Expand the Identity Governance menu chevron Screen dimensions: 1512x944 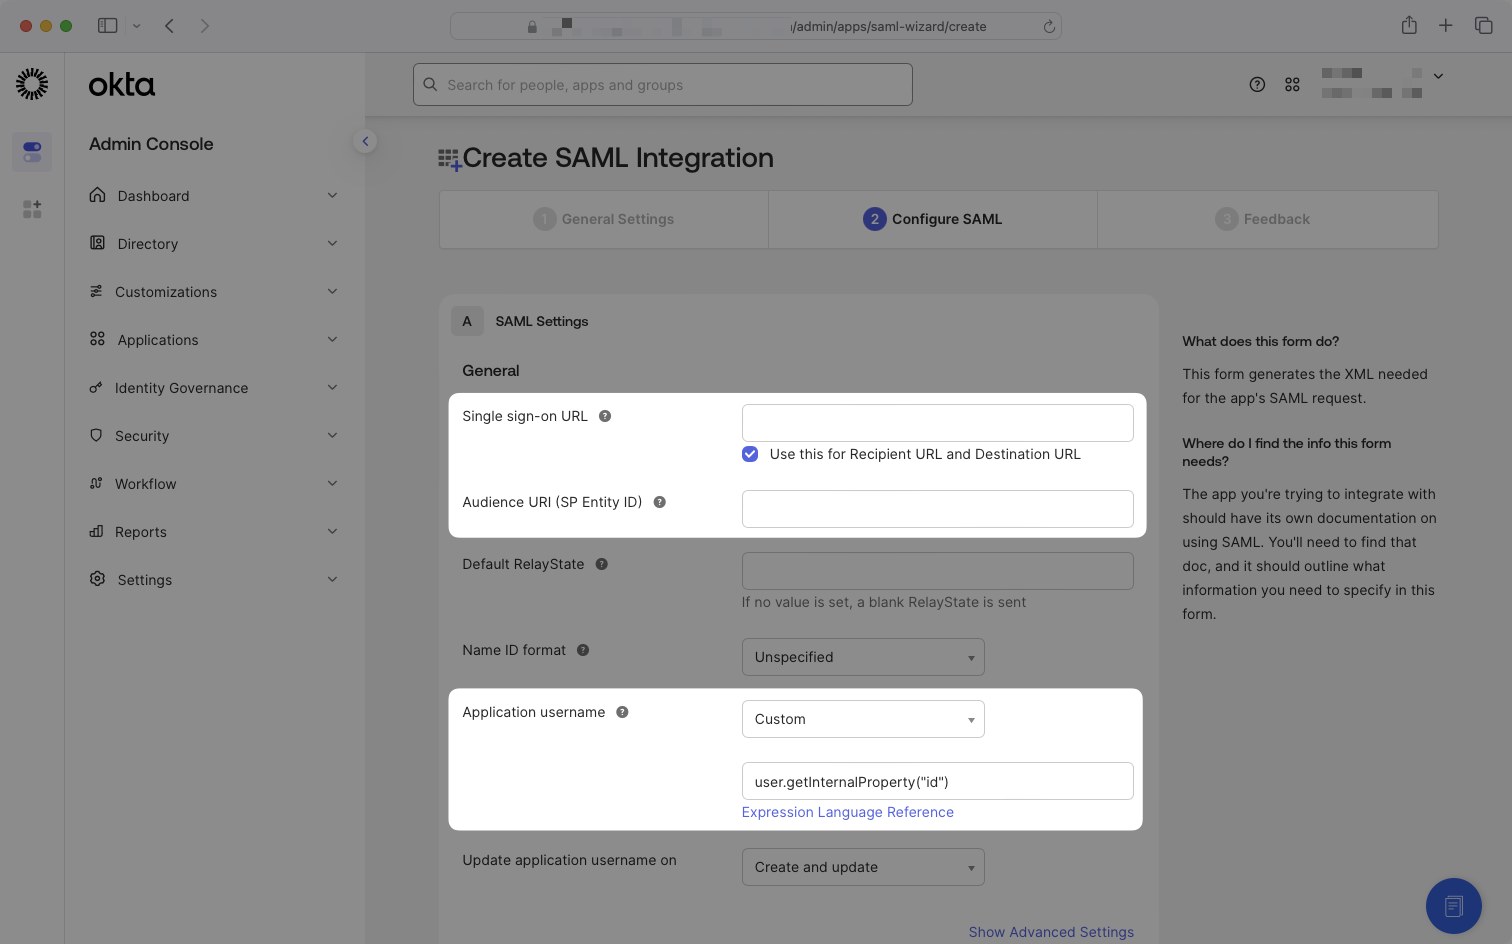tap(332, 387)
